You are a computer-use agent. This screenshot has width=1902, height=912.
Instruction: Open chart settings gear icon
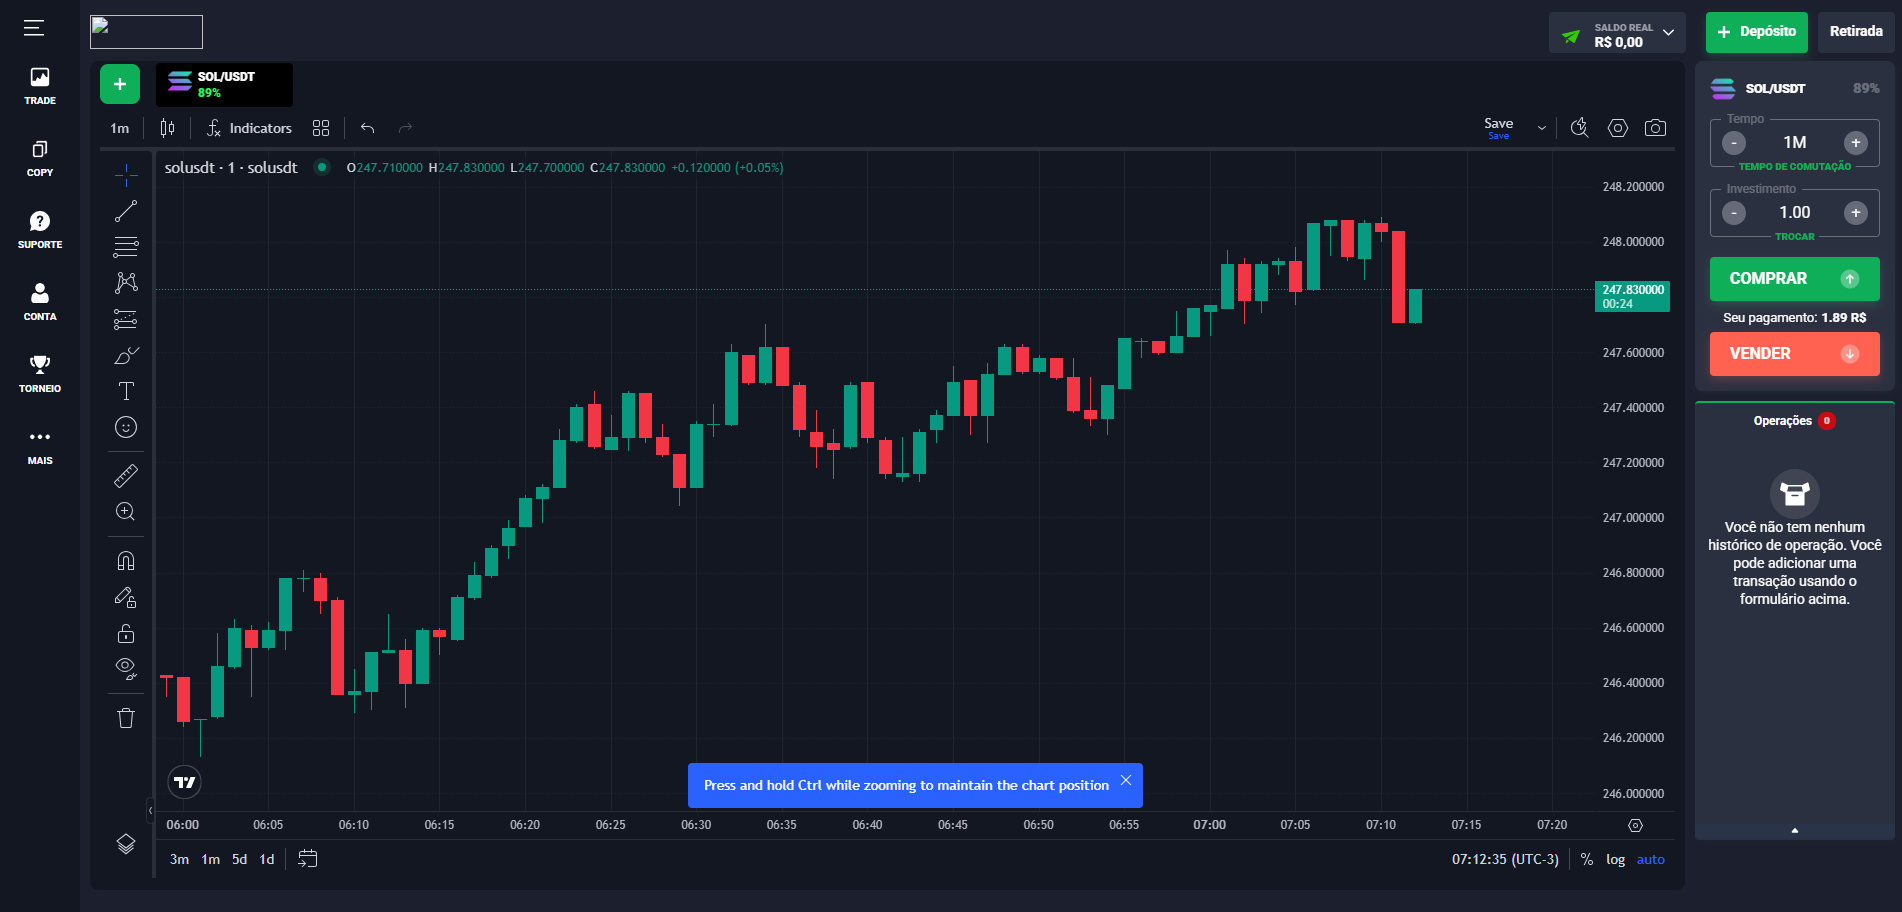(1618, 128)
